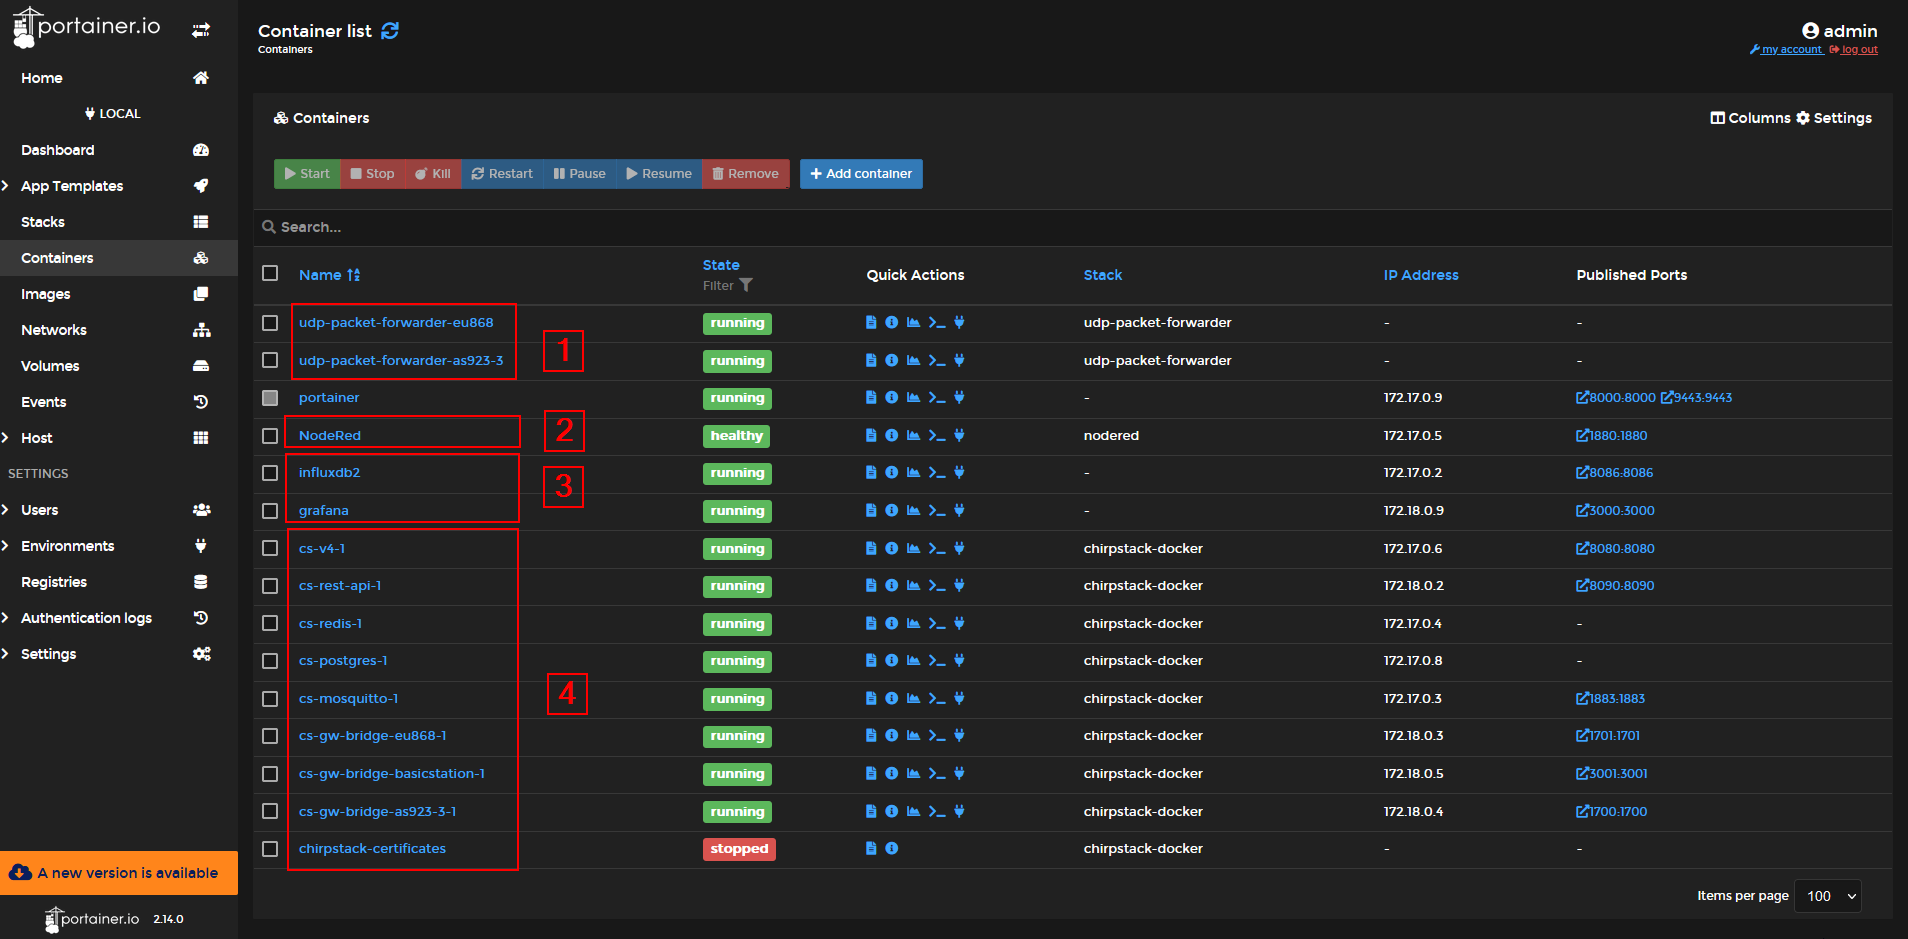Click new version download cloud icon
Image resolution: width=1908 pixels, height=939 pixels.
(x=20, y=873)
